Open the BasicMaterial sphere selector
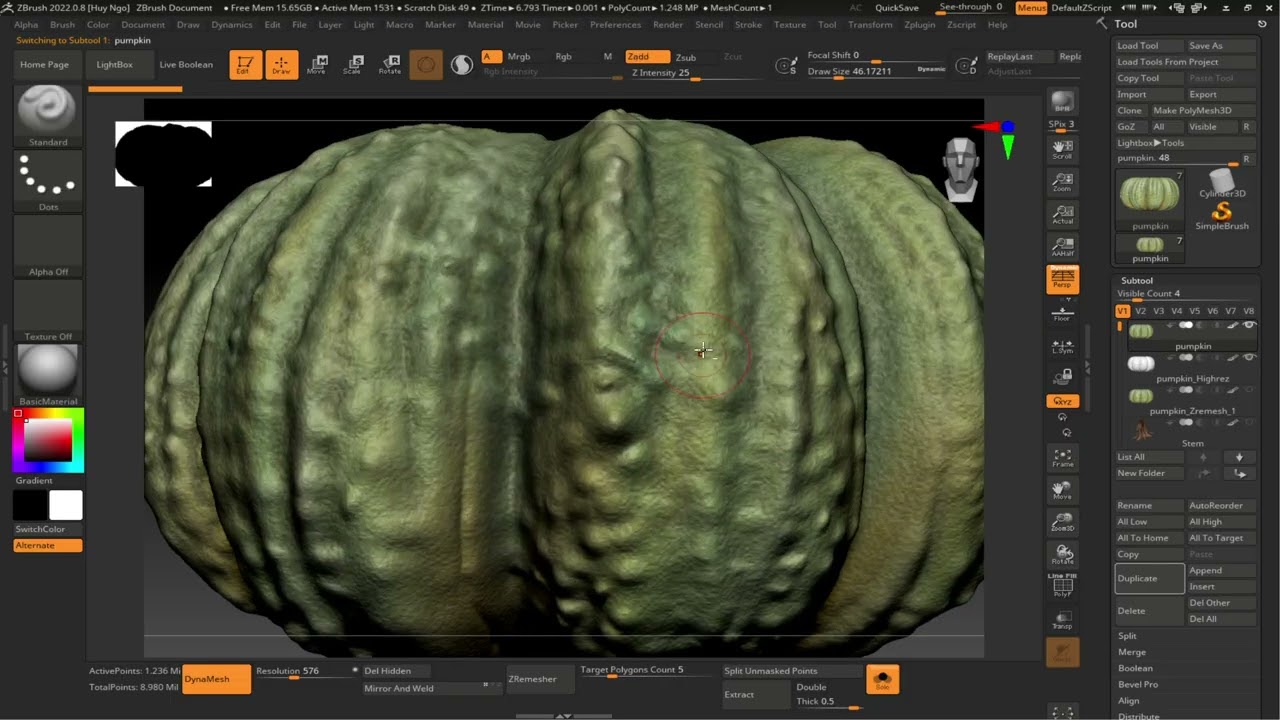The width and height of the screenshot is (1280, 720). pos(48,375)
